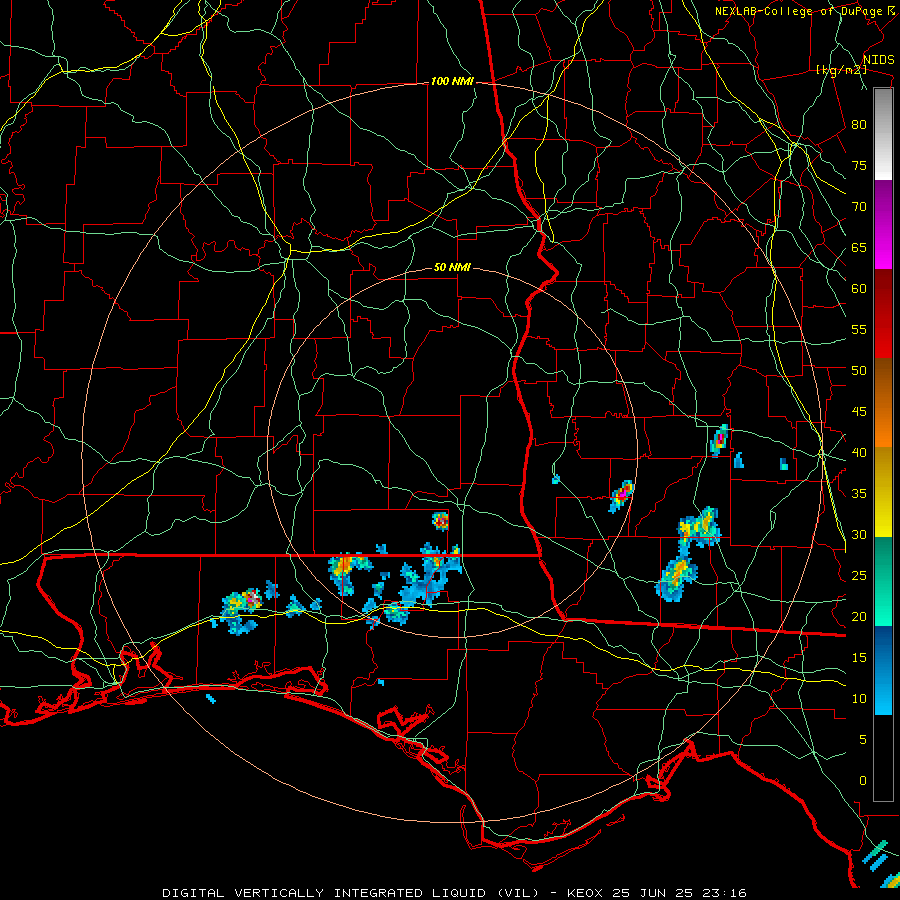
Task: Click scale value 45 on the legend
Action: 859,412
